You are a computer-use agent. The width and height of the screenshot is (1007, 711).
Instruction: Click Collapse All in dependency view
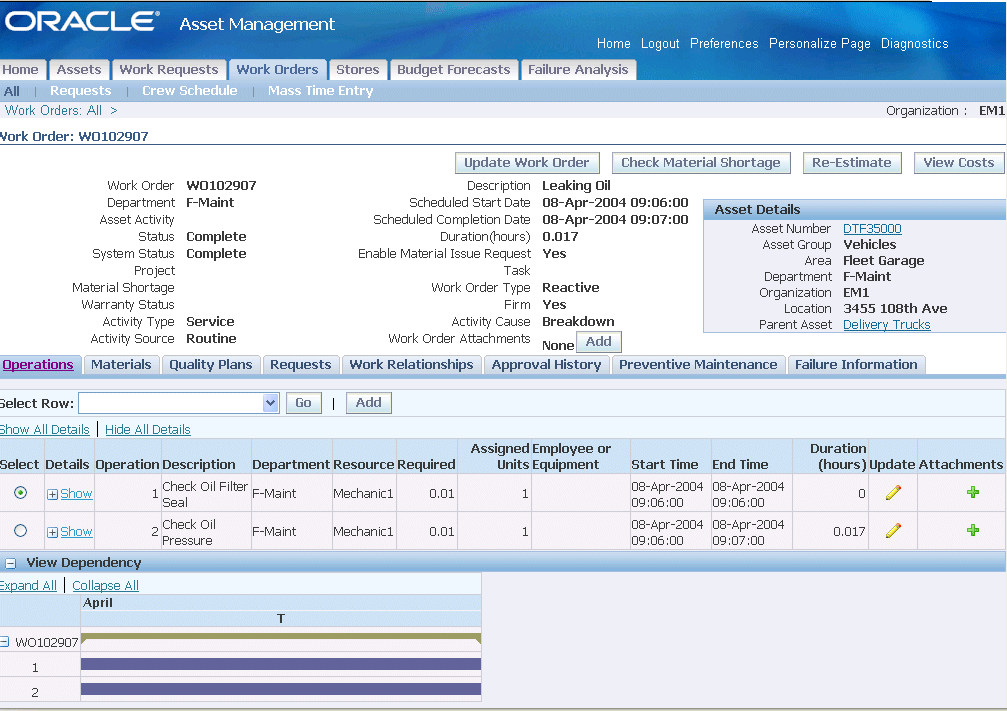[x=105, y=586]
